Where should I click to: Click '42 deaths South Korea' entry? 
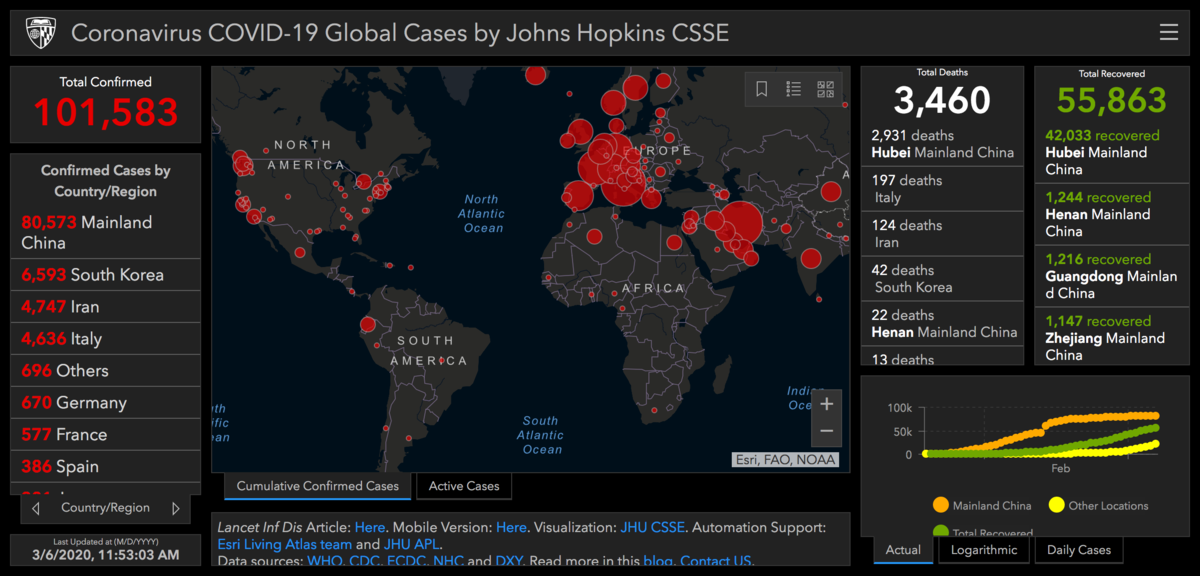click(x=942, y=279)
